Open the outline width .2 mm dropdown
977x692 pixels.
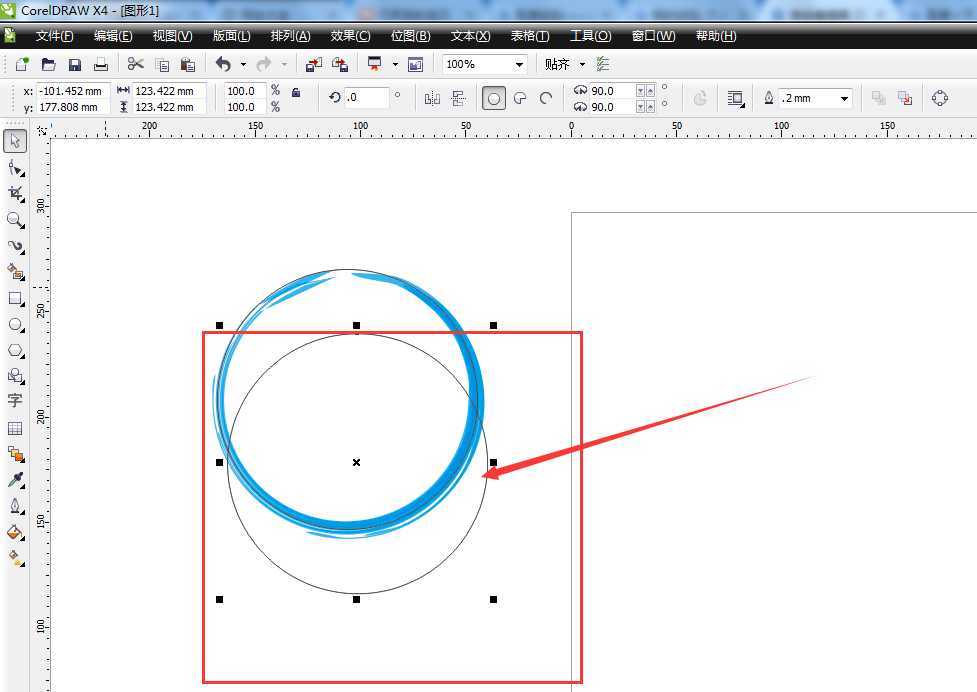(845, 98)
